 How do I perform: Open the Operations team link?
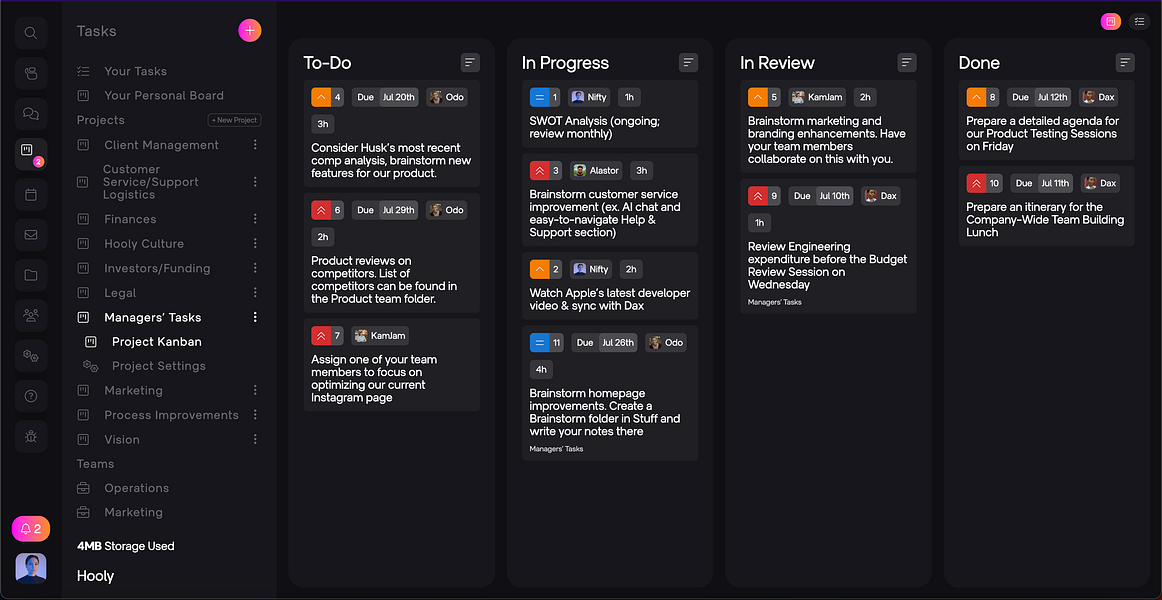click(x=136, y=488)
